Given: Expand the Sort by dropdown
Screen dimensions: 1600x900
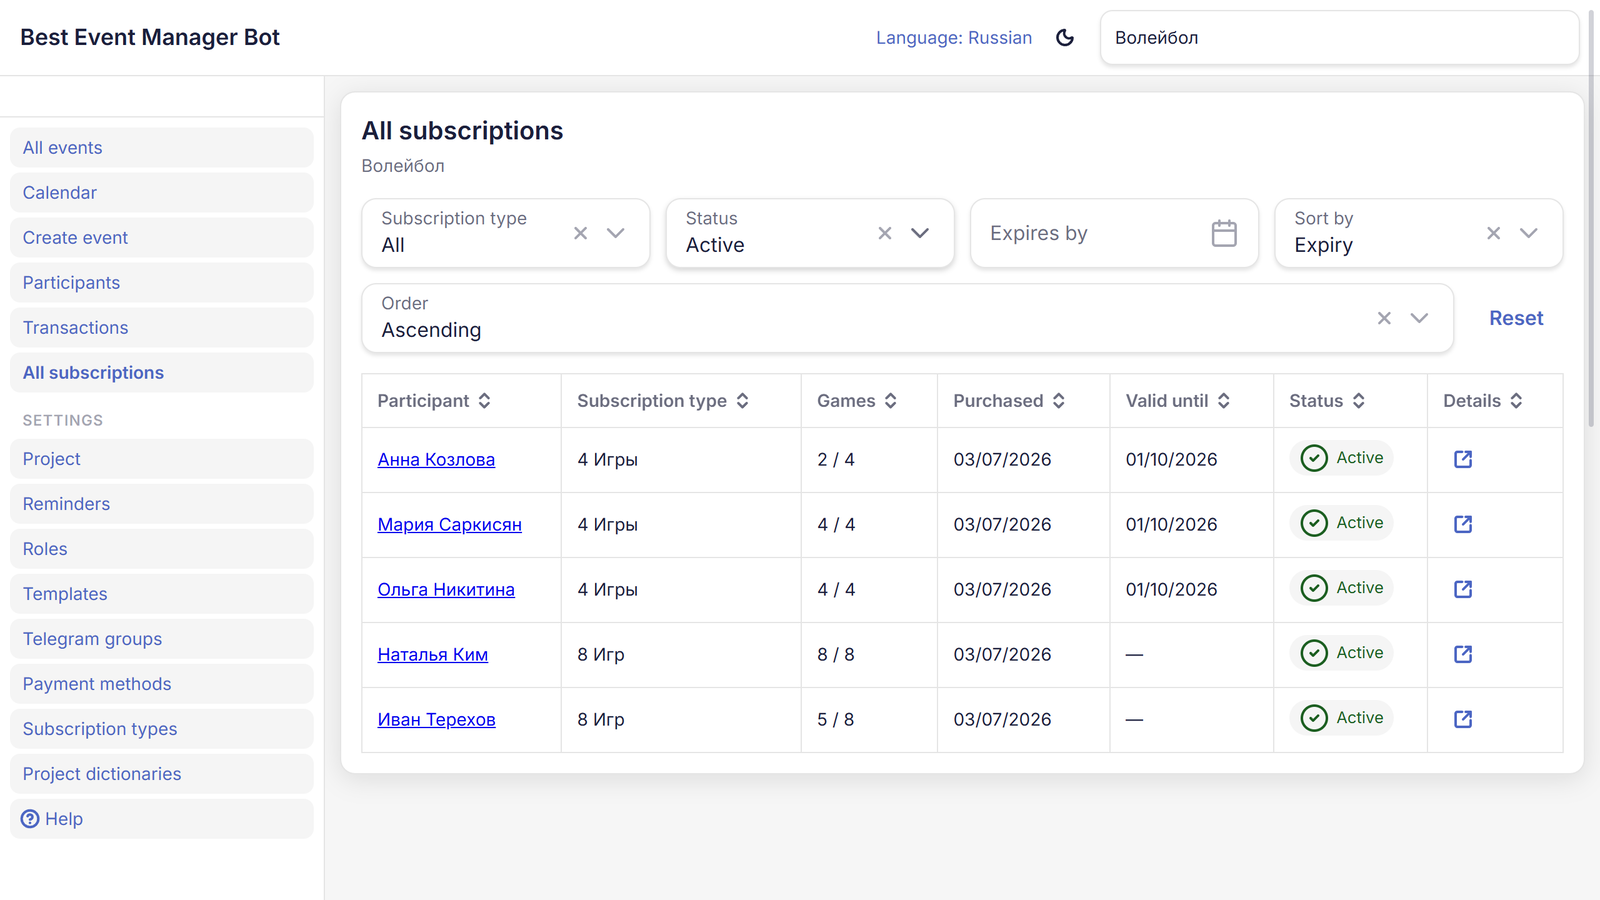Looking at the screenshot, I should (1529, 233).
